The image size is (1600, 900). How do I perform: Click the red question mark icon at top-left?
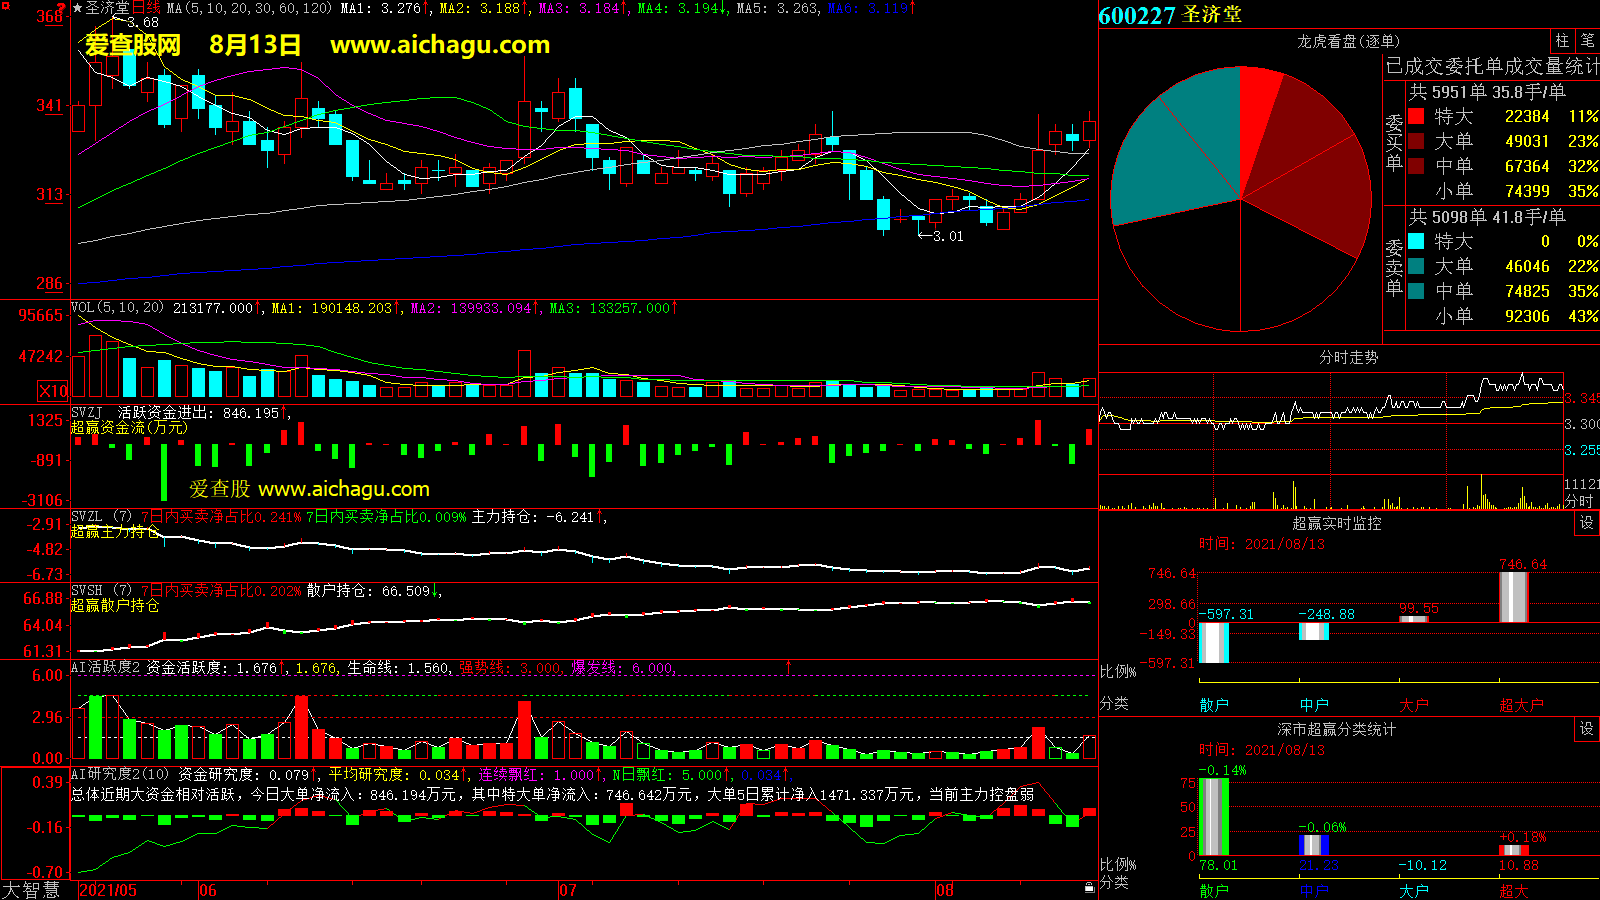pos(62,8)
